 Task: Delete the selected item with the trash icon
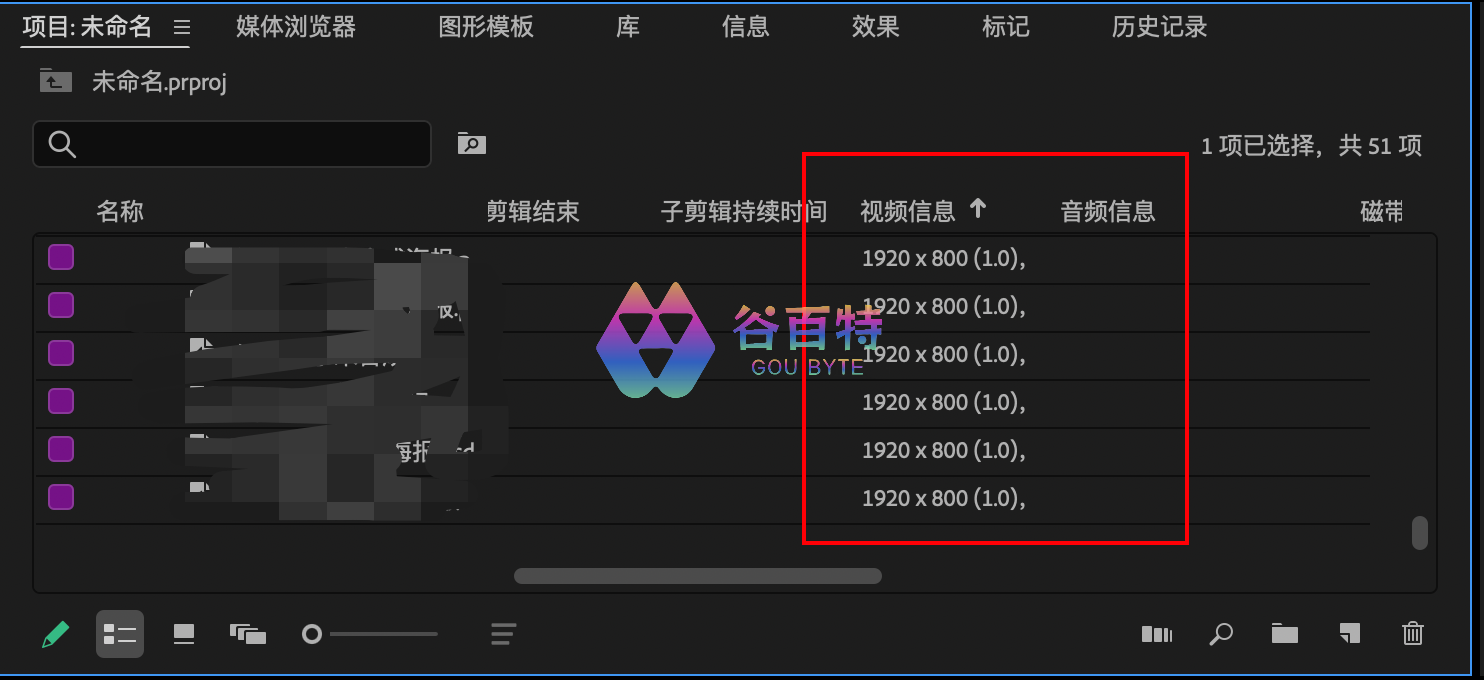pos(1413,634)
